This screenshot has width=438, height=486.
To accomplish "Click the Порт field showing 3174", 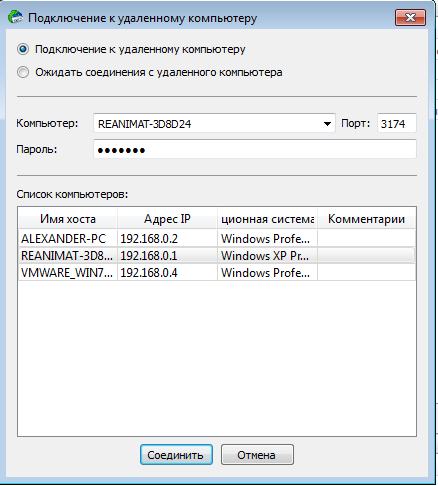I will coord(397,124).
